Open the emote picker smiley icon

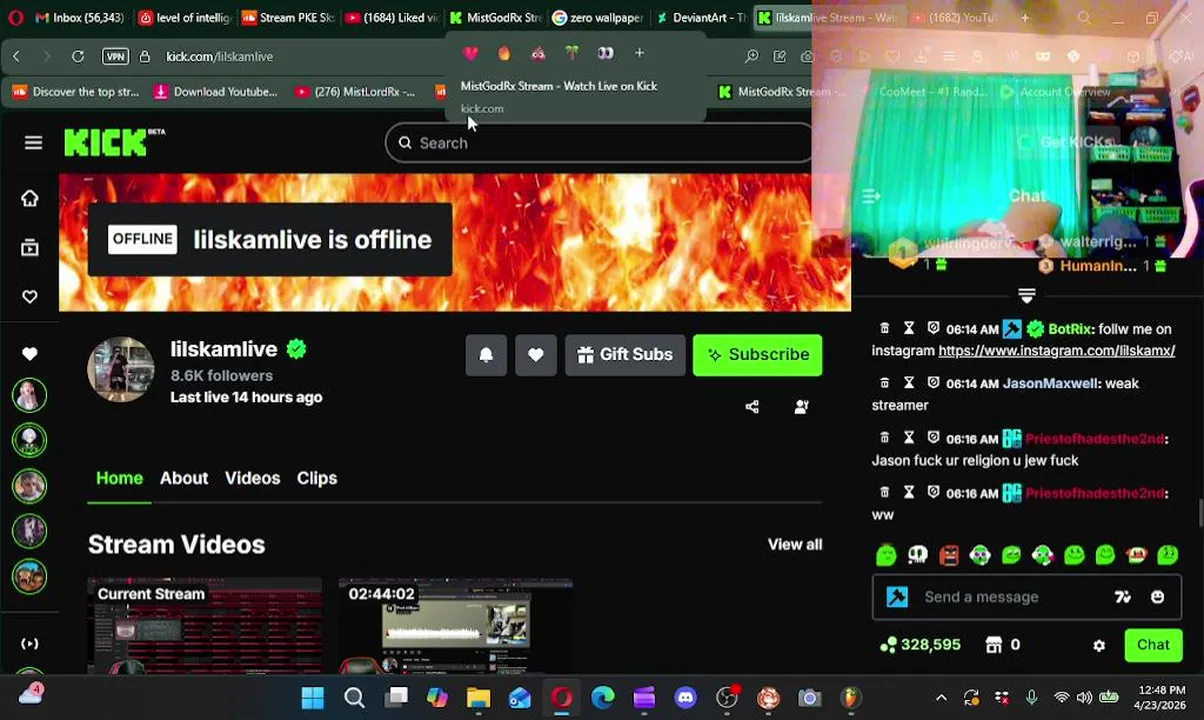pyautogui.click(x=1157, y=597)
